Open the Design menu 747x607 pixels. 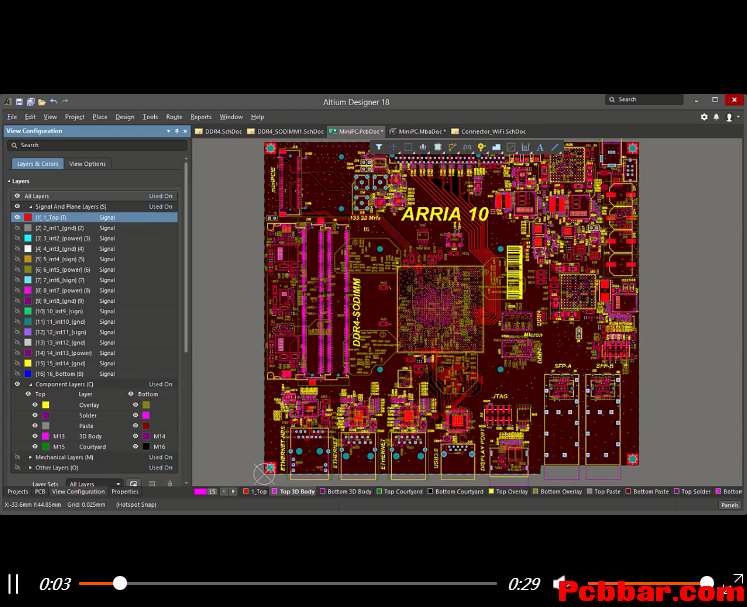125,117
